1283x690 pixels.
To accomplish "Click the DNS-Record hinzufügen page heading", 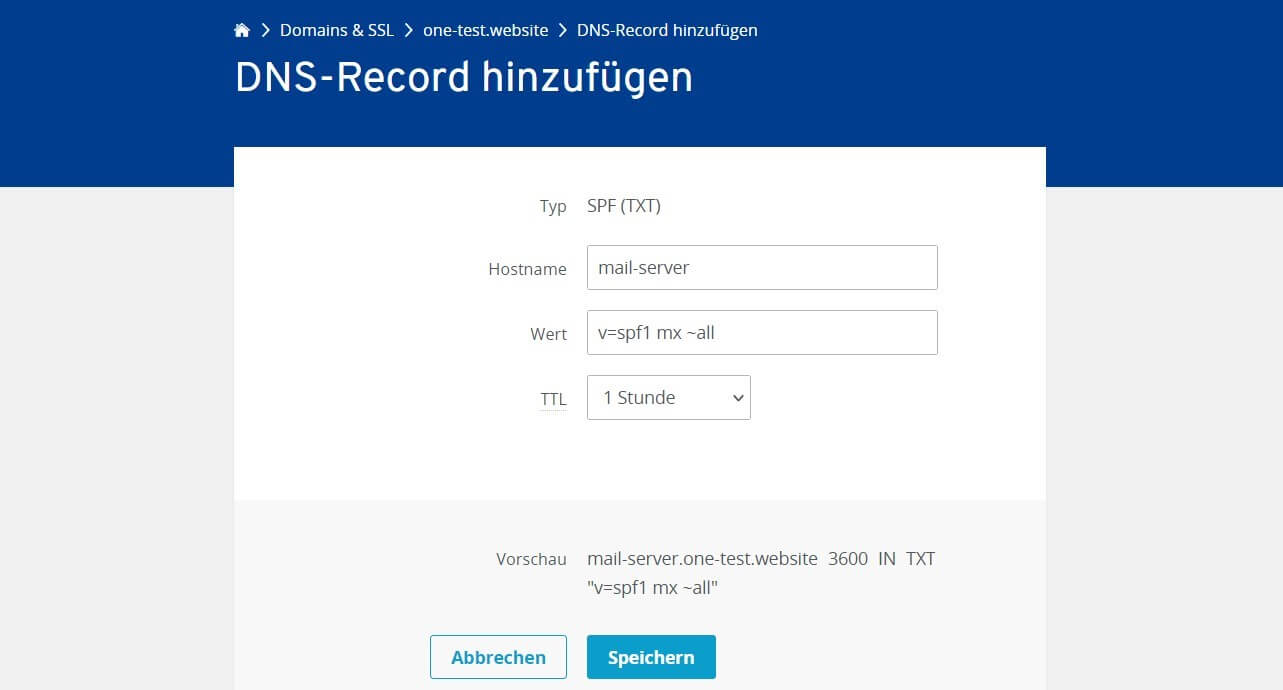I will pos(464,77).
